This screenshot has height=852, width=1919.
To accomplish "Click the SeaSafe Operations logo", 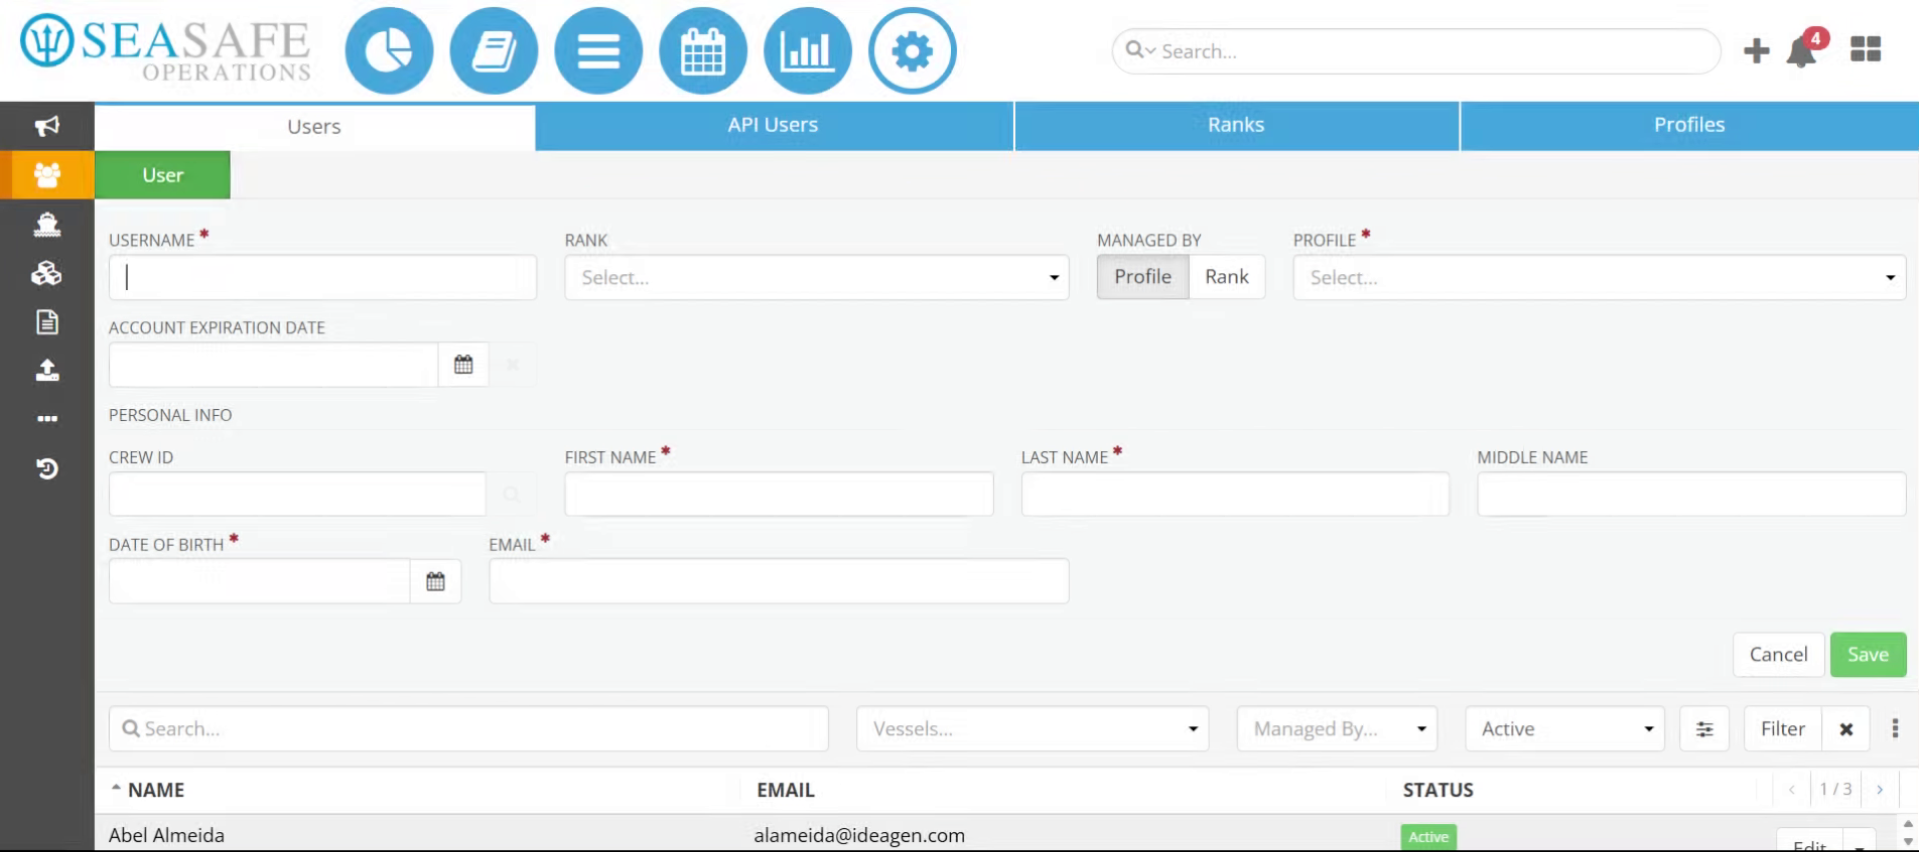I will pos(166,49).
